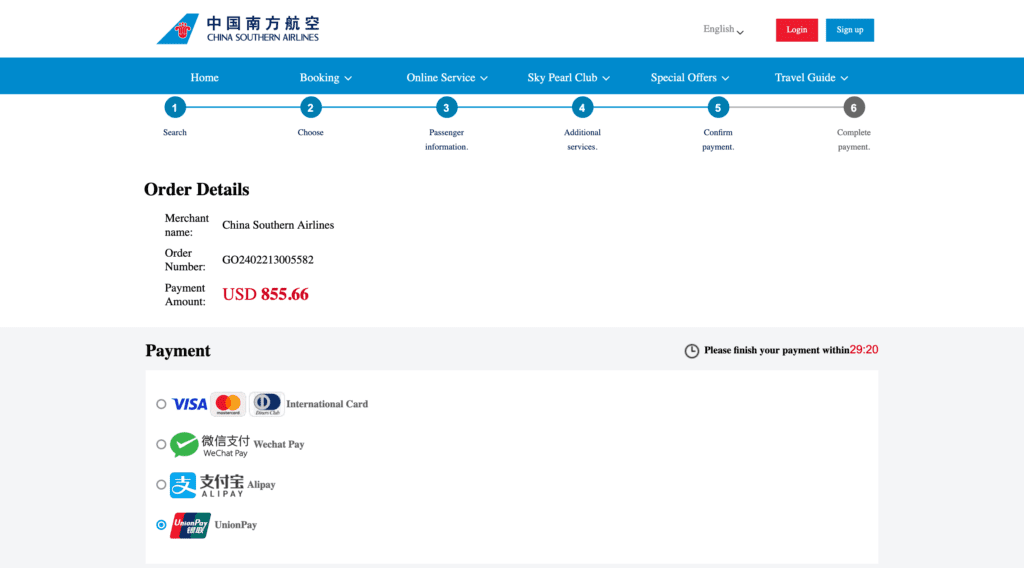Click the Confirm payment step label
1024x568 pixels.
point(718,140)
